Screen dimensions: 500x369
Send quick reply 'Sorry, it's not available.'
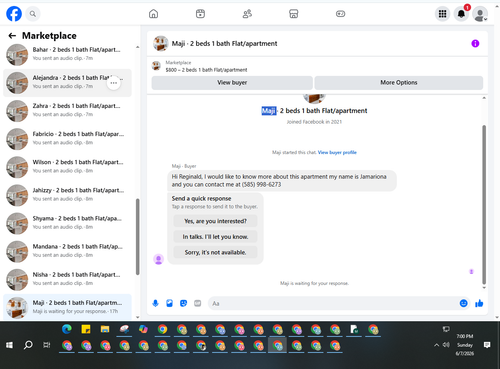pos(215,252)
